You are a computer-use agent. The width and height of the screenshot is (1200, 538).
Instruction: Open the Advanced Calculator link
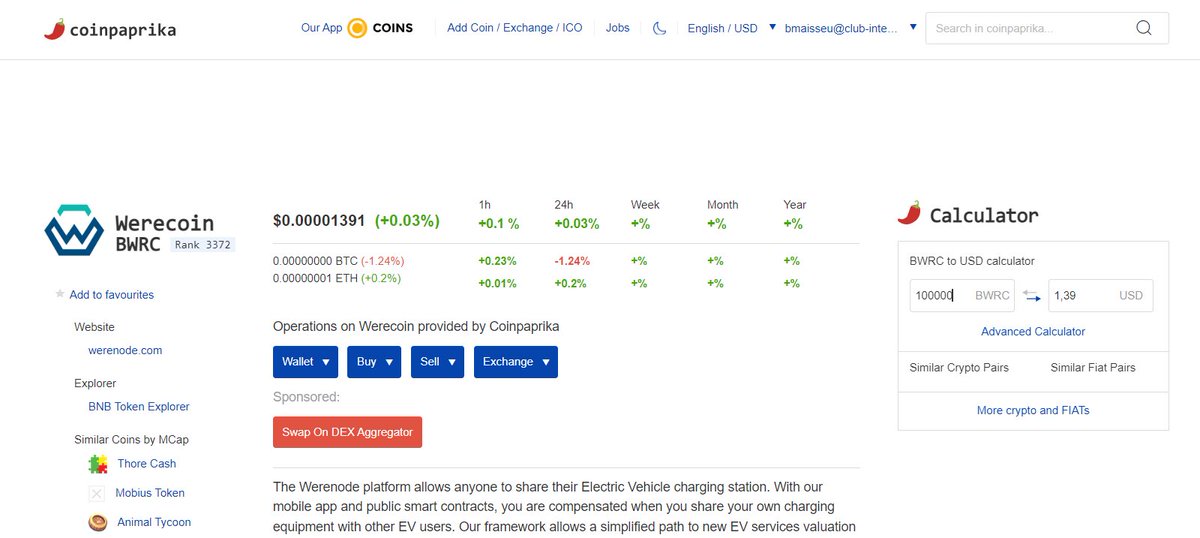1033,331
